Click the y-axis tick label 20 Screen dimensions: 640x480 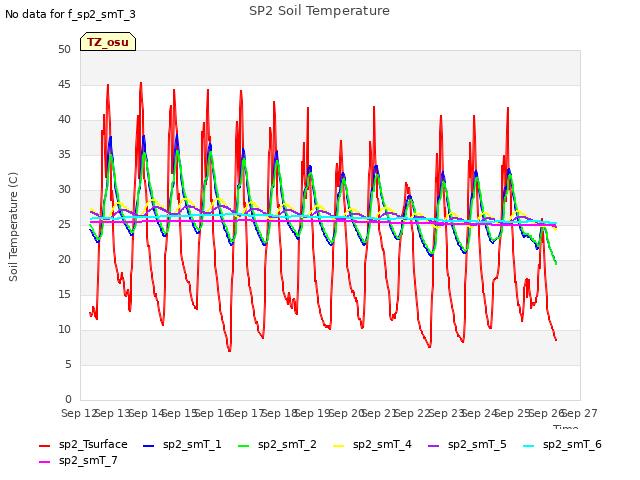[x=64, y=260]
